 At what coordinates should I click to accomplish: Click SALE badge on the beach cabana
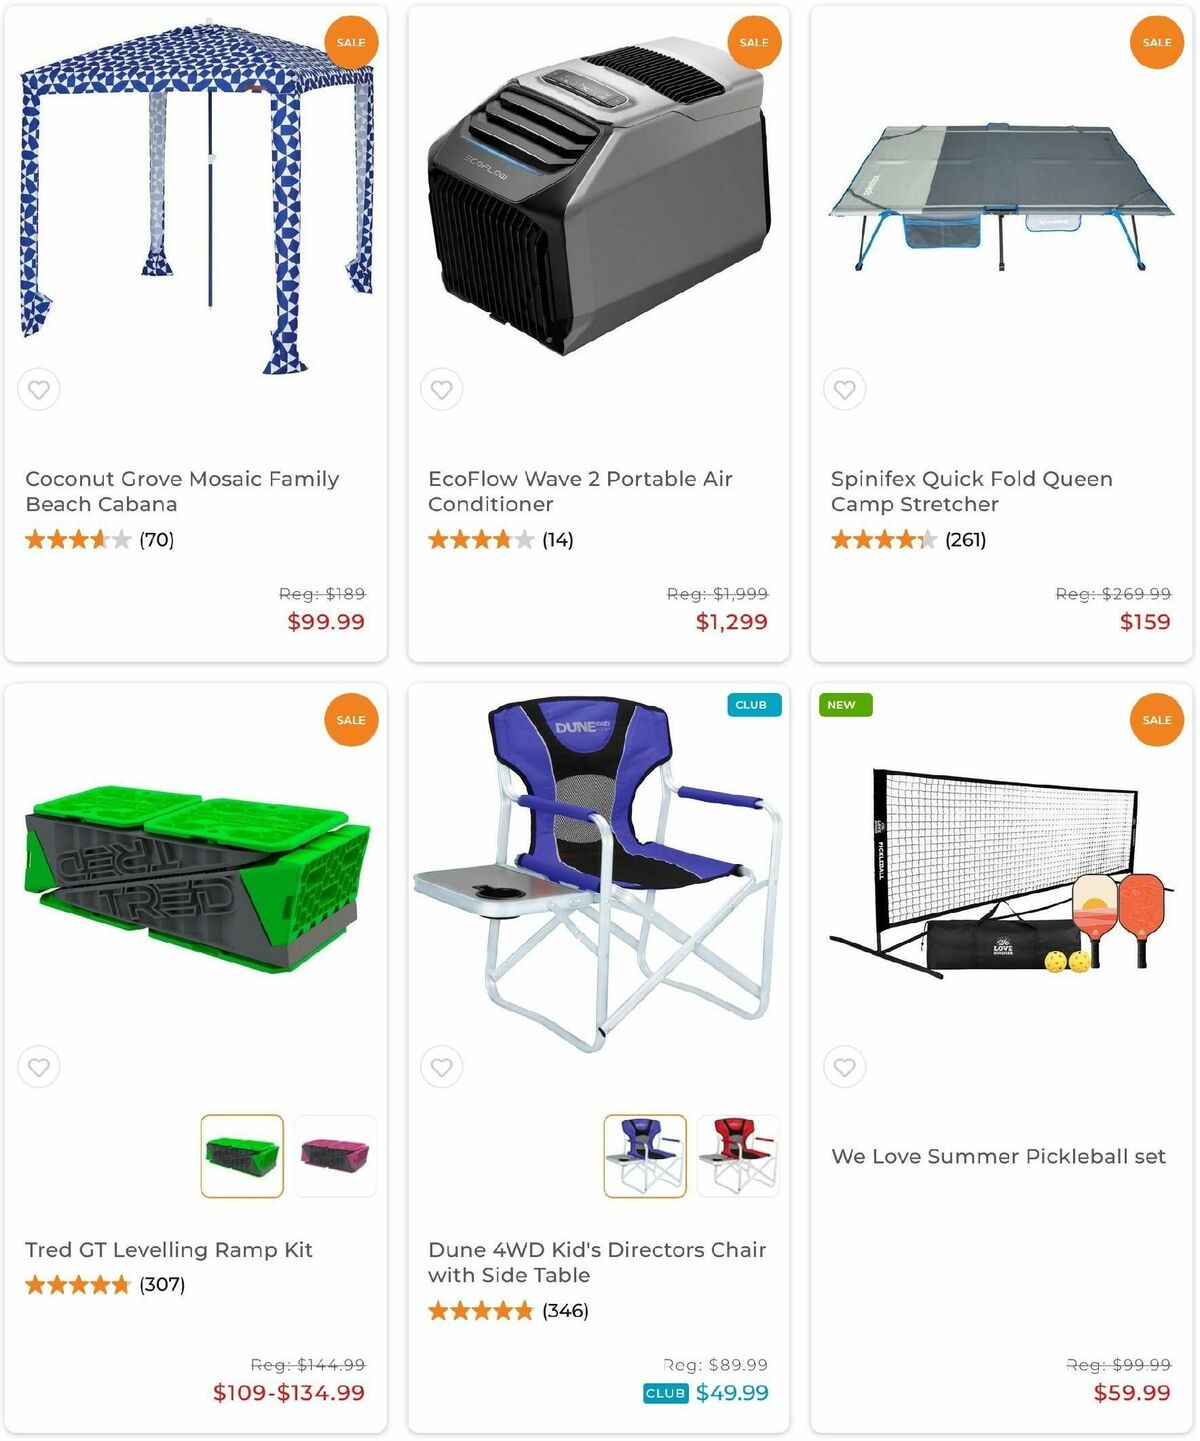coord(351,42)
